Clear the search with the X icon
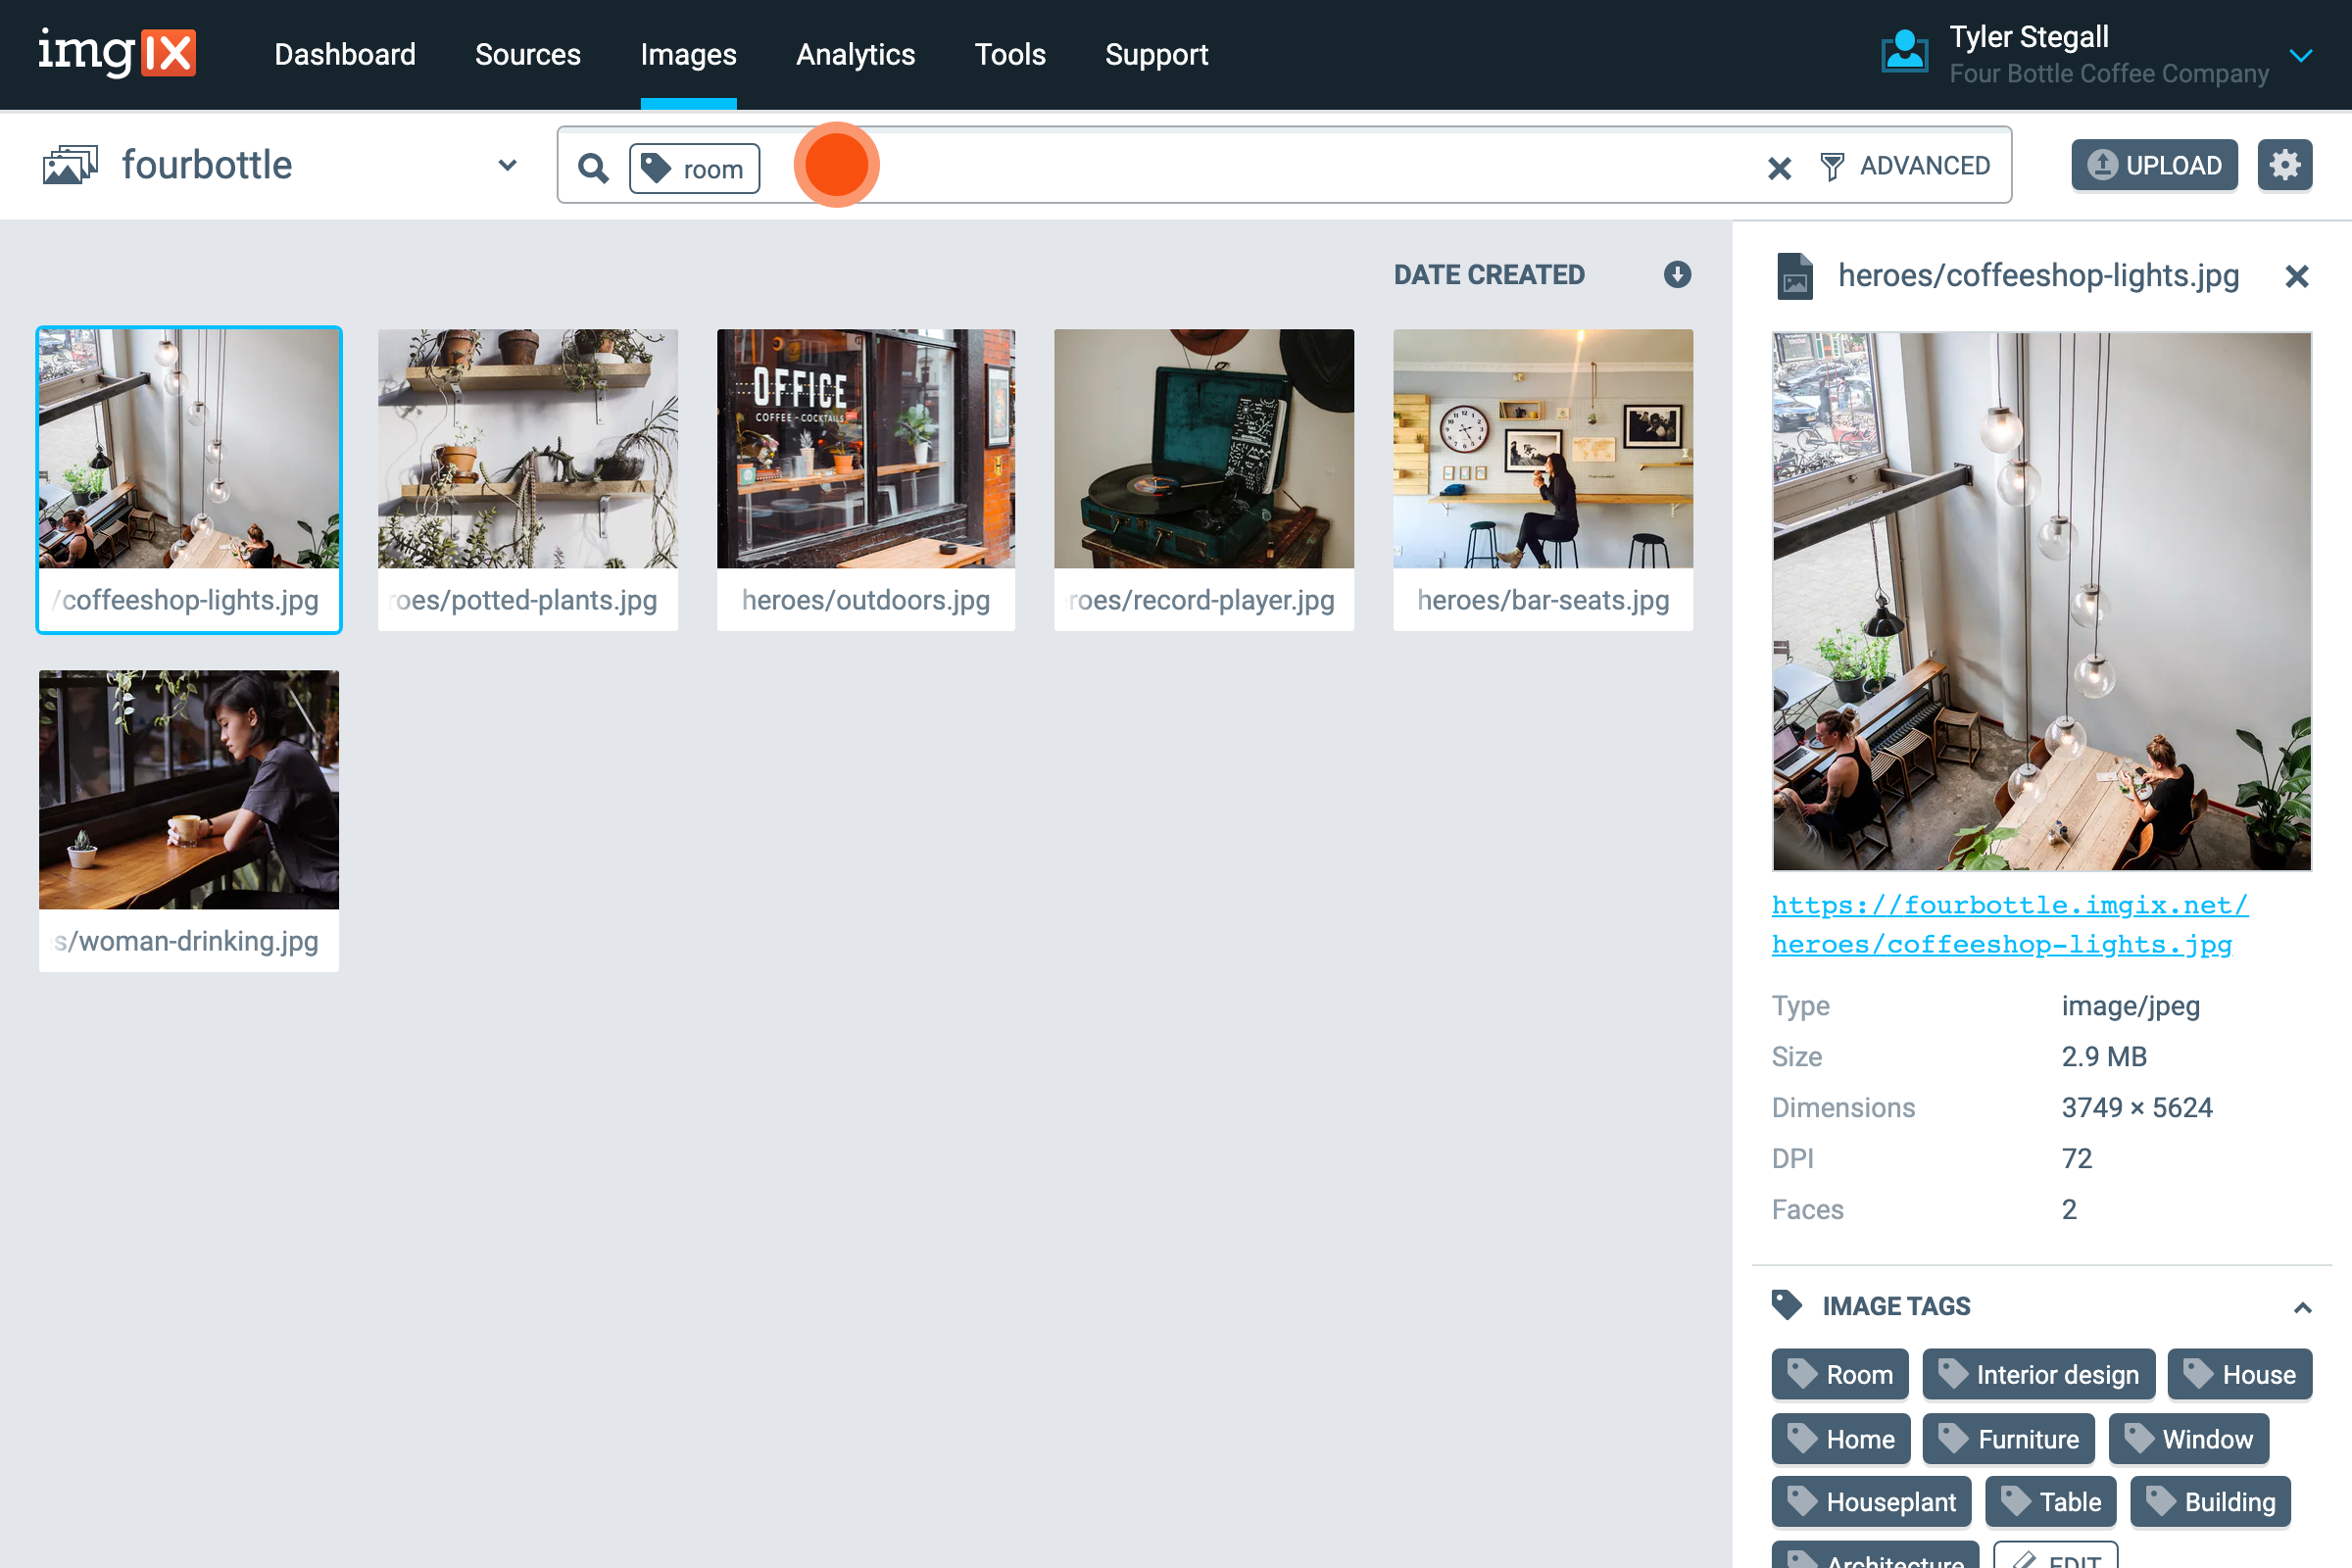Viewport: 2352px width, 1568px height. [1779, 167]
